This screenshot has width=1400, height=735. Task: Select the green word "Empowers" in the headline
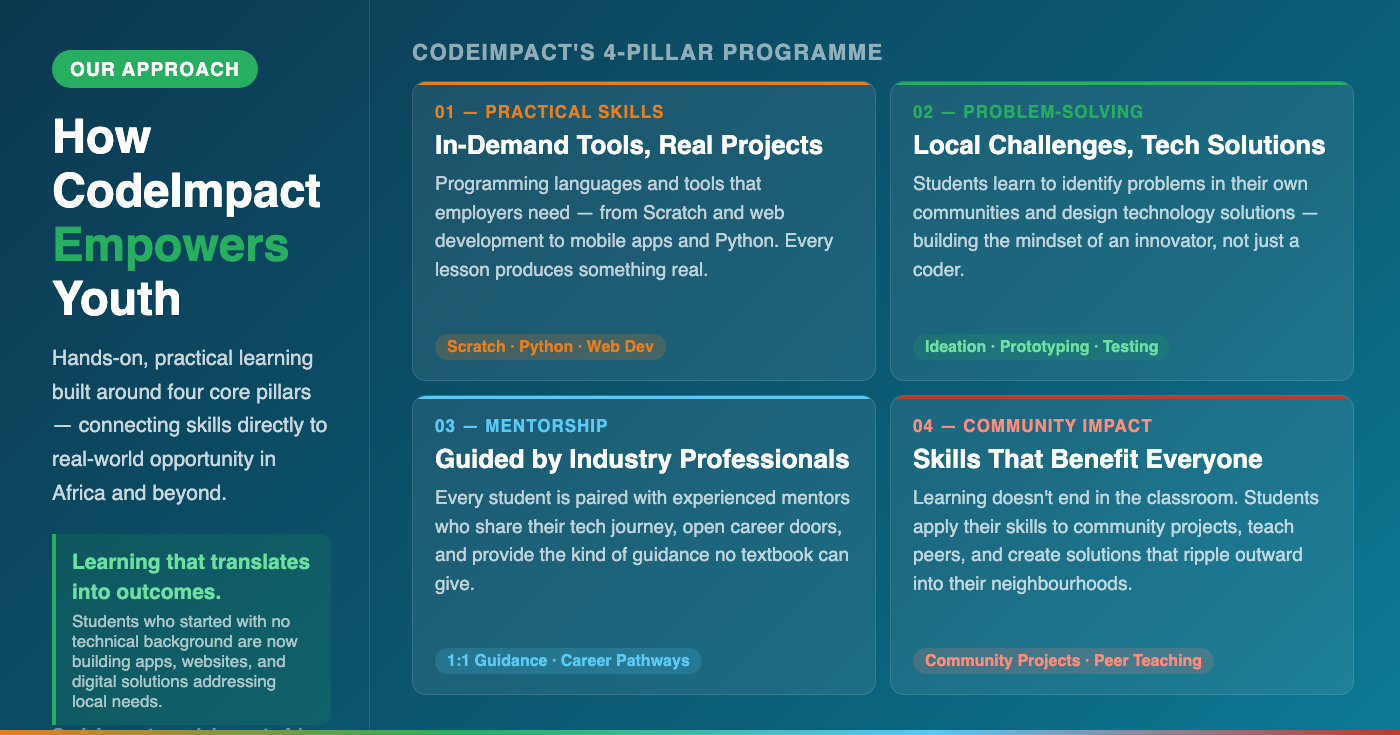pyautogui.click(x=171, y=245)
